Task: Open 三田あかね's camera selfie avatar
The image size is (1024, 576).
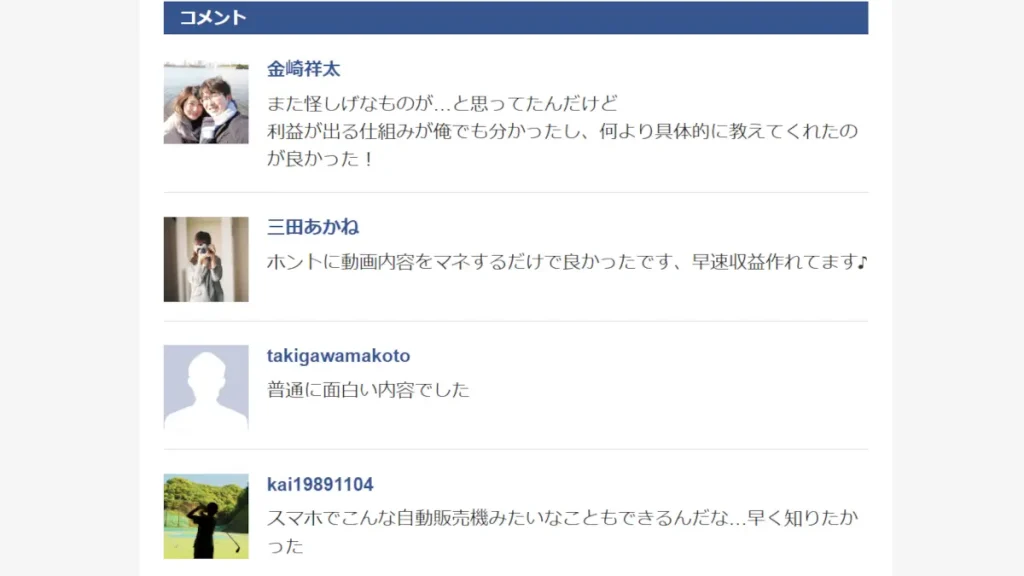Action: tap(206, 259)
